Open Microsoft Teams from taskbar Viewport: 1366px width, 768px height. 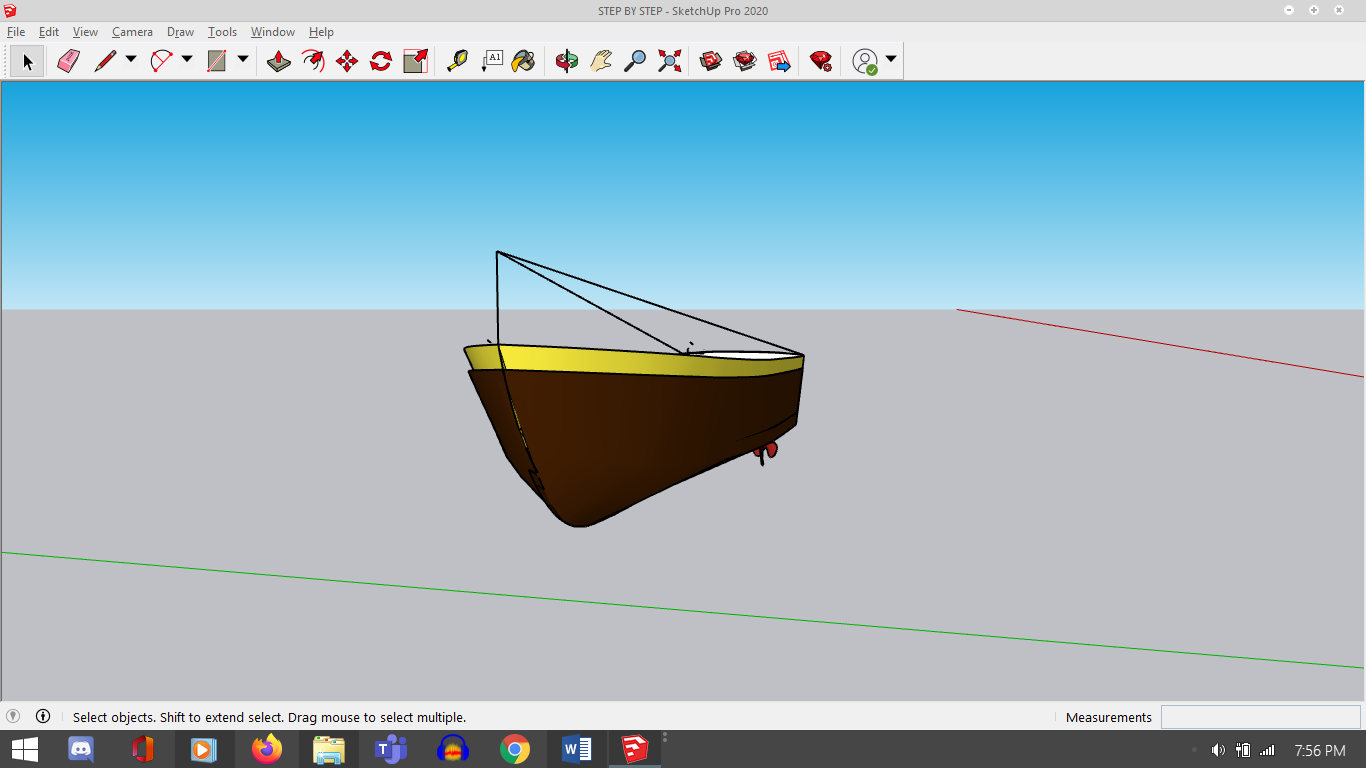390,749
